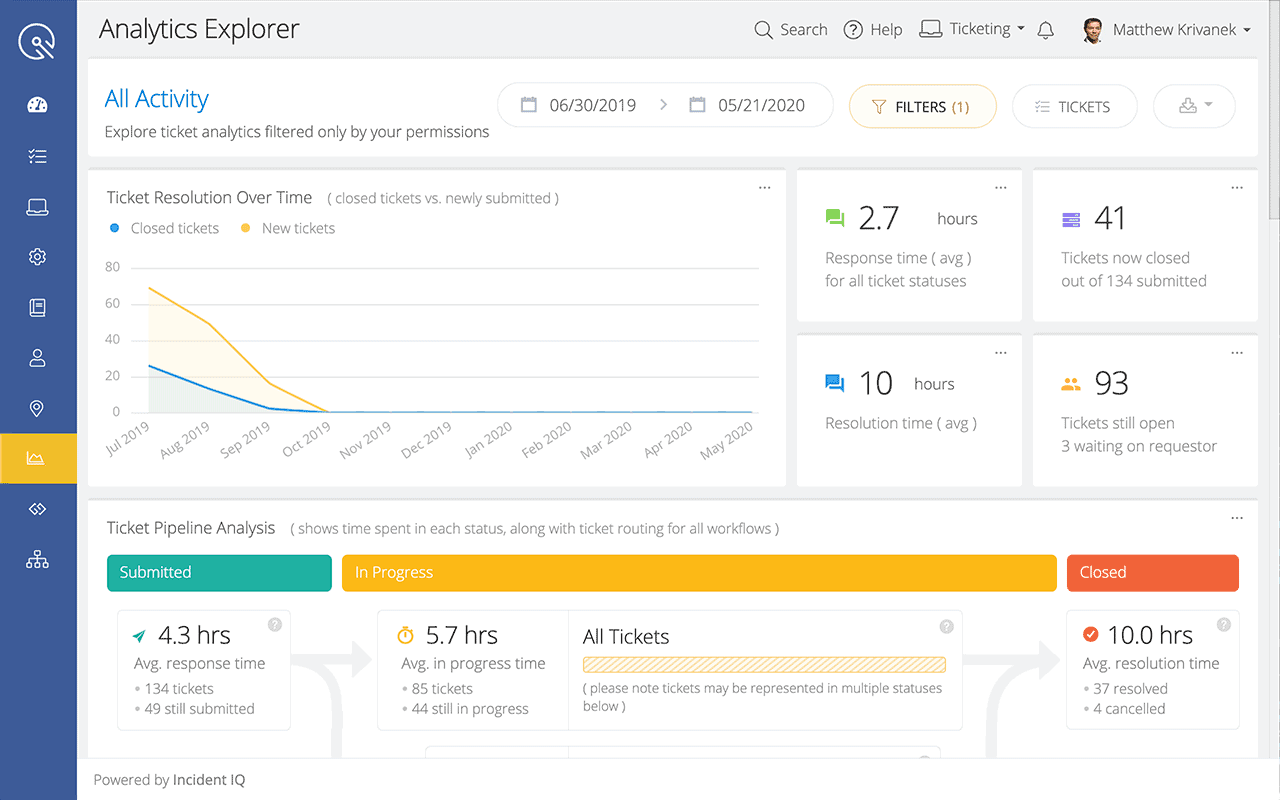This screenshot has width=1280, height=800.
Task: Open the locations map pin icon
Action: click(x=37, y=408)
